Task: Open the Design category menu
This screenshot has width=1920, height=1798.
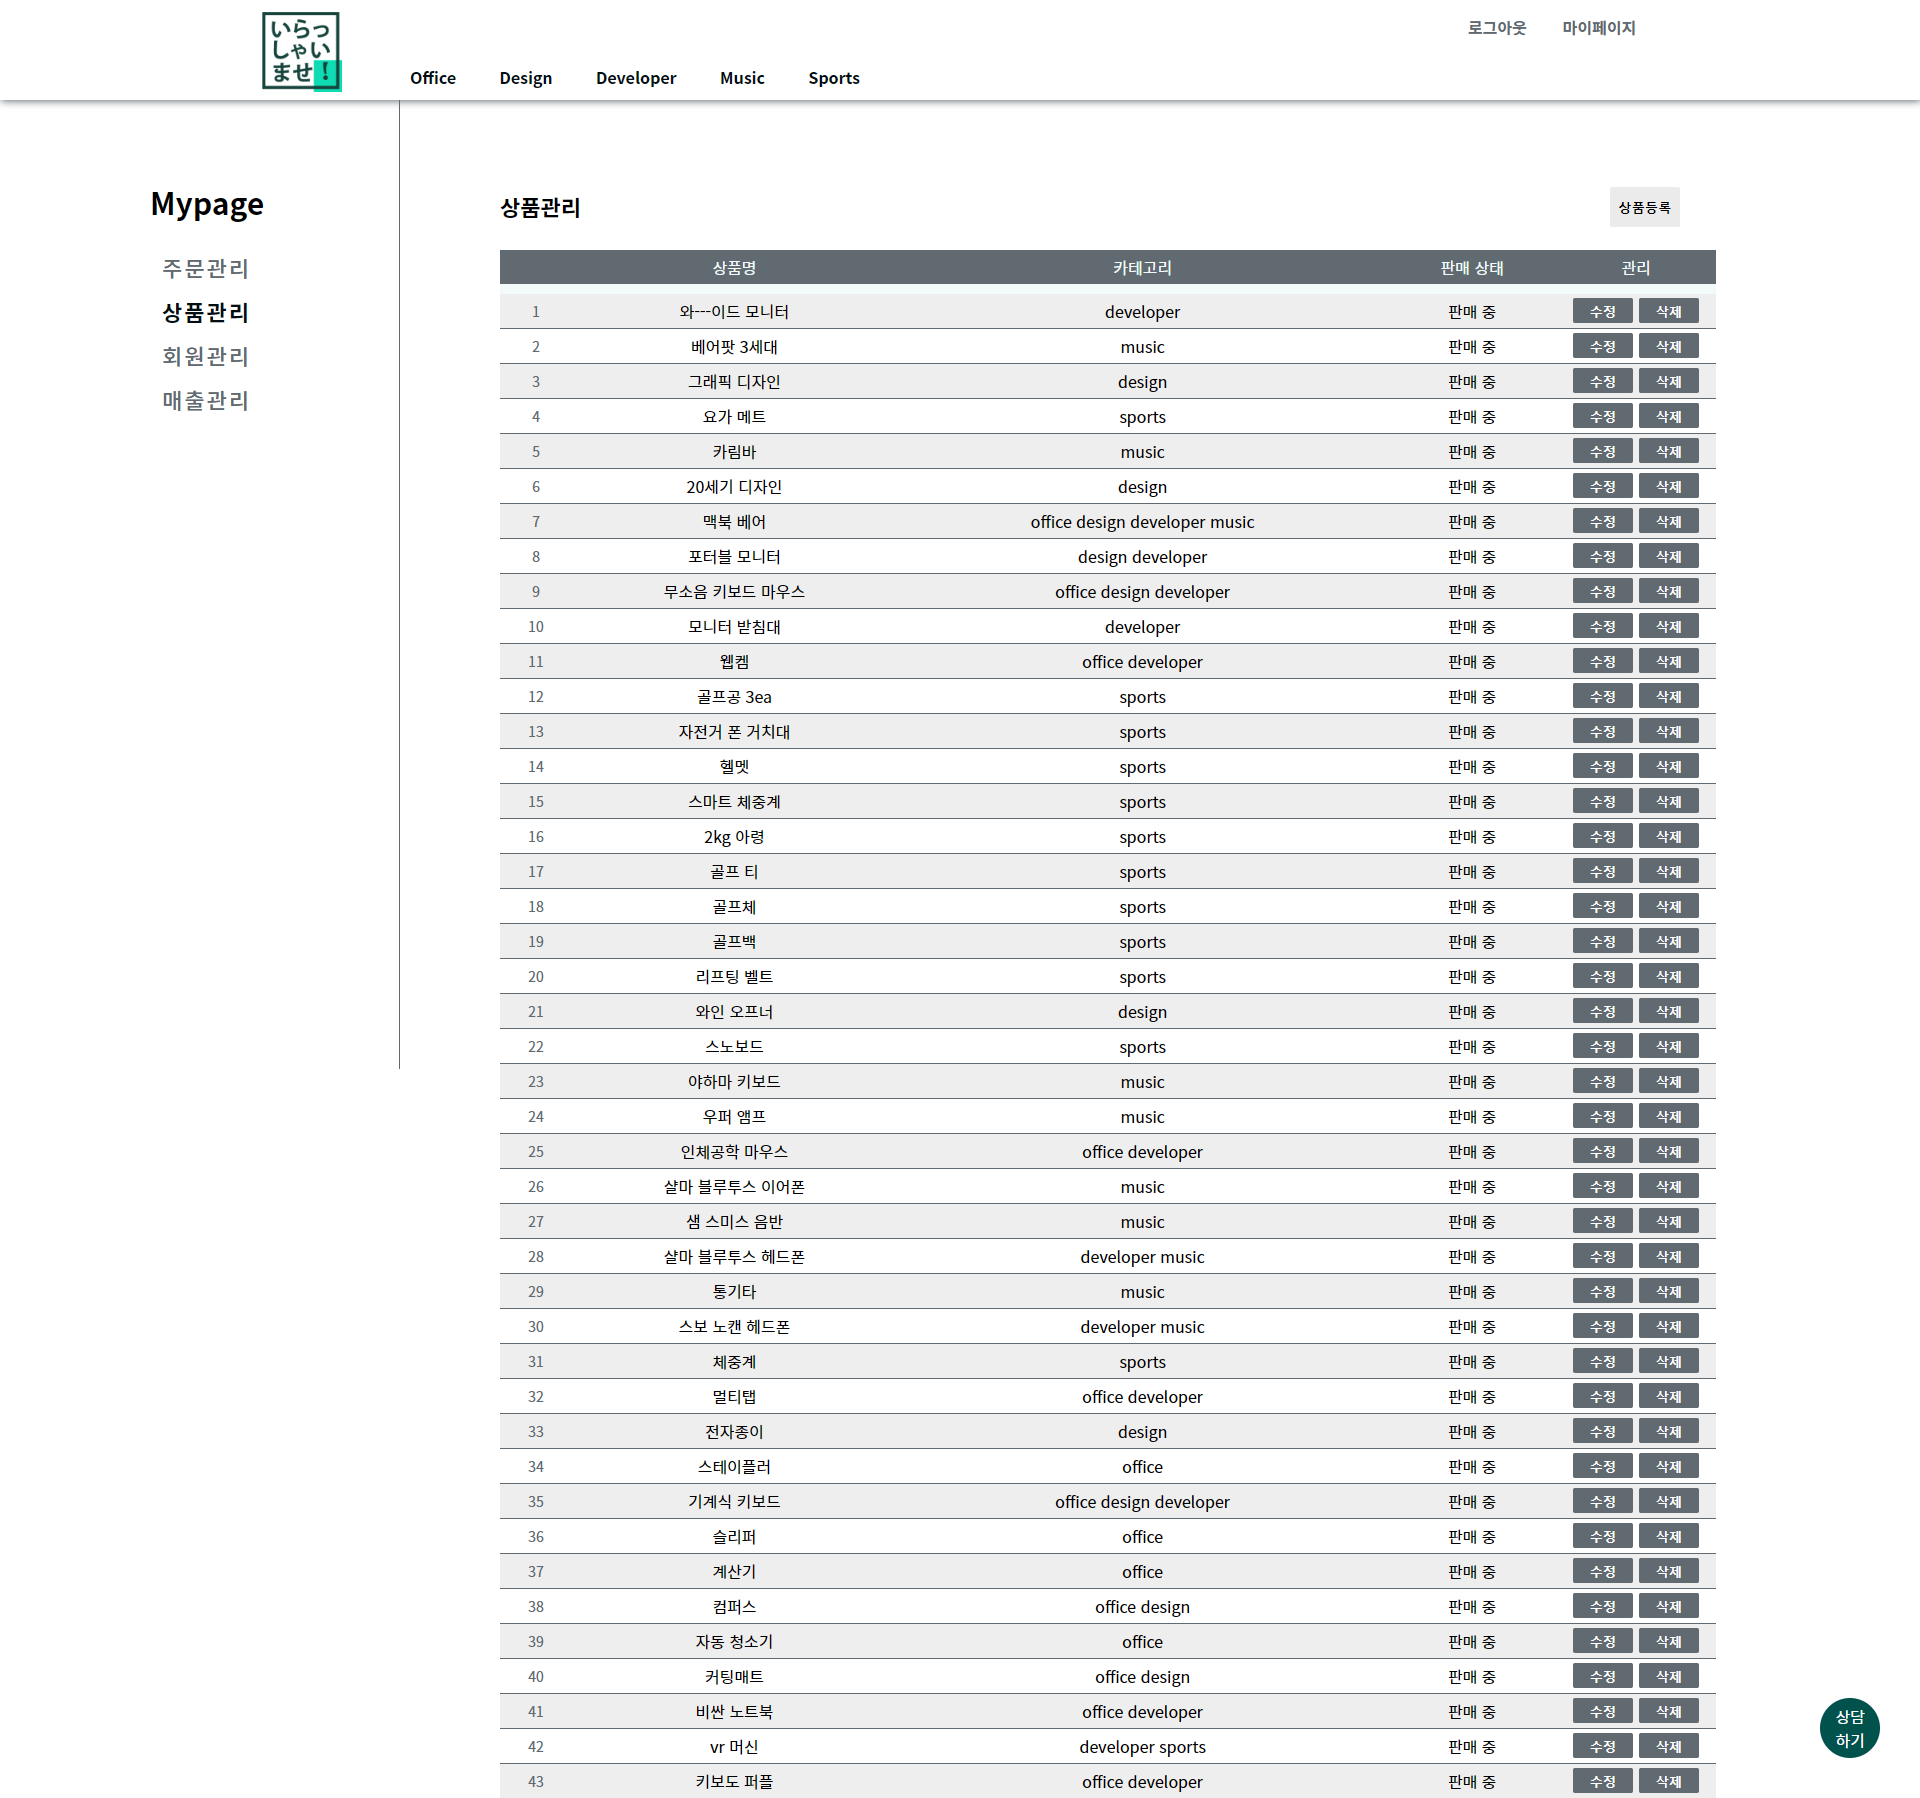Action: pyautogui.click(x=525, y=78)
